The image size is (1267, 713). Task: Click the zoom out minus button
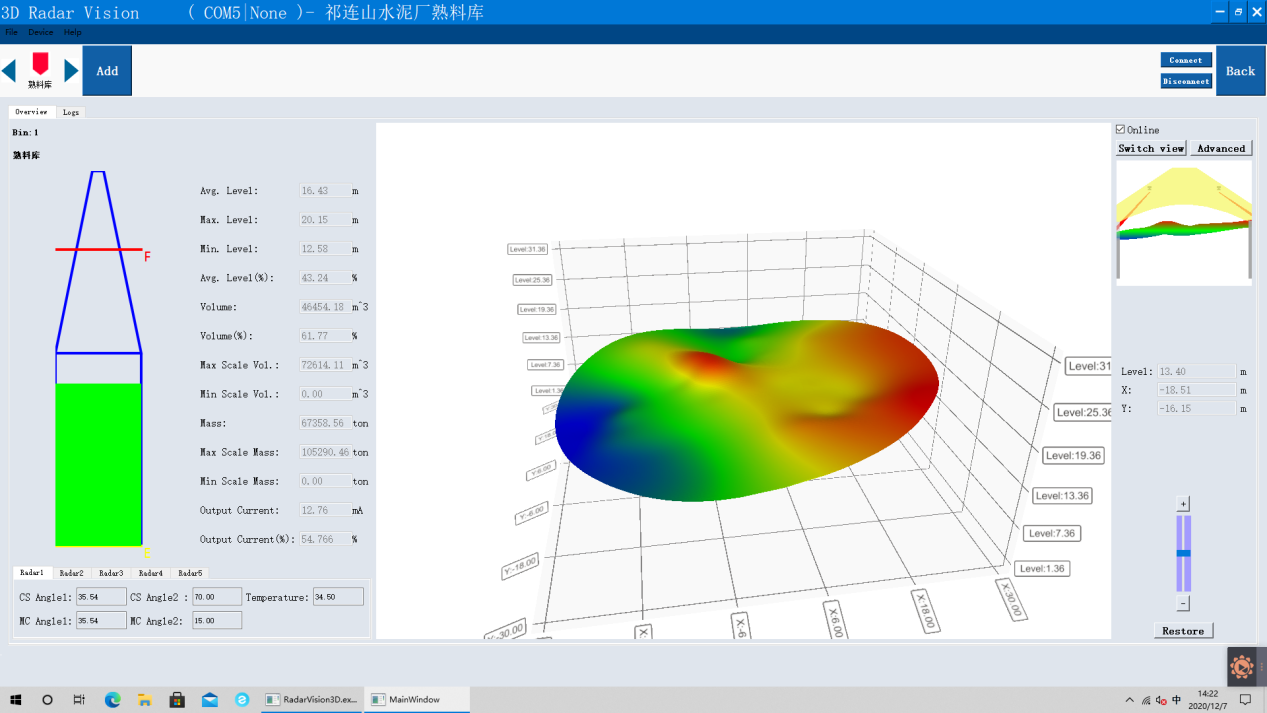tap(1183, 604)
